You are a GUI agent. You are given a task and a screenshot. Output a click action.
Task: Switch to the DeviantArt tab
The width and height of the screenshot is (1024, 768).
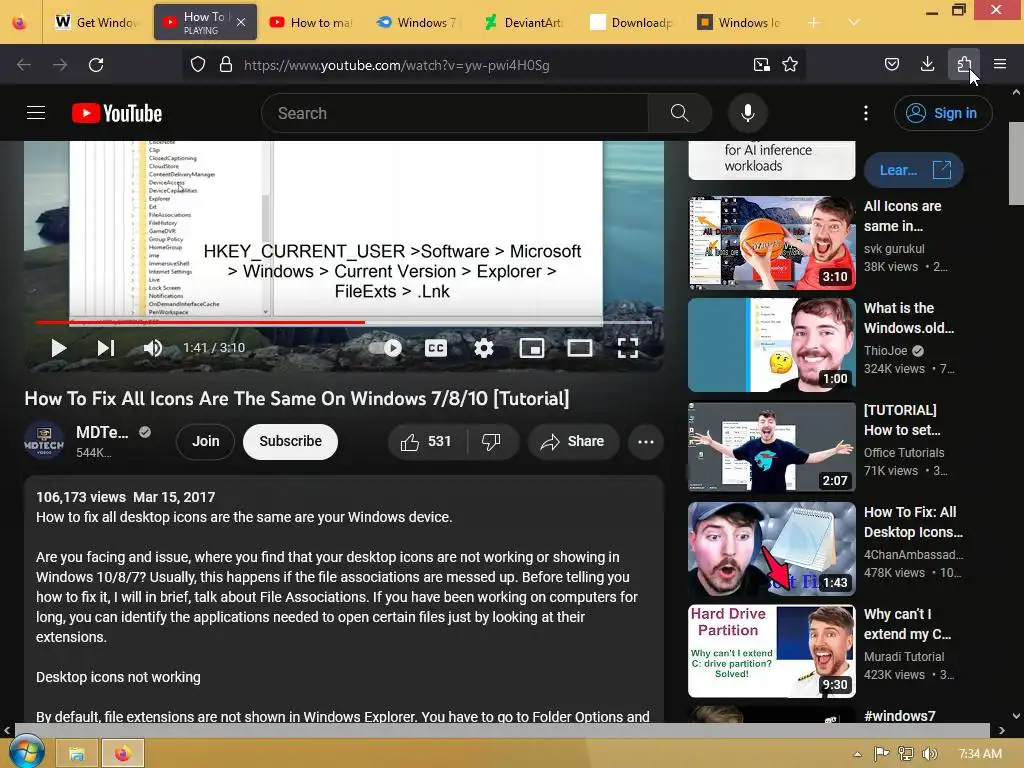click(525, 22)
